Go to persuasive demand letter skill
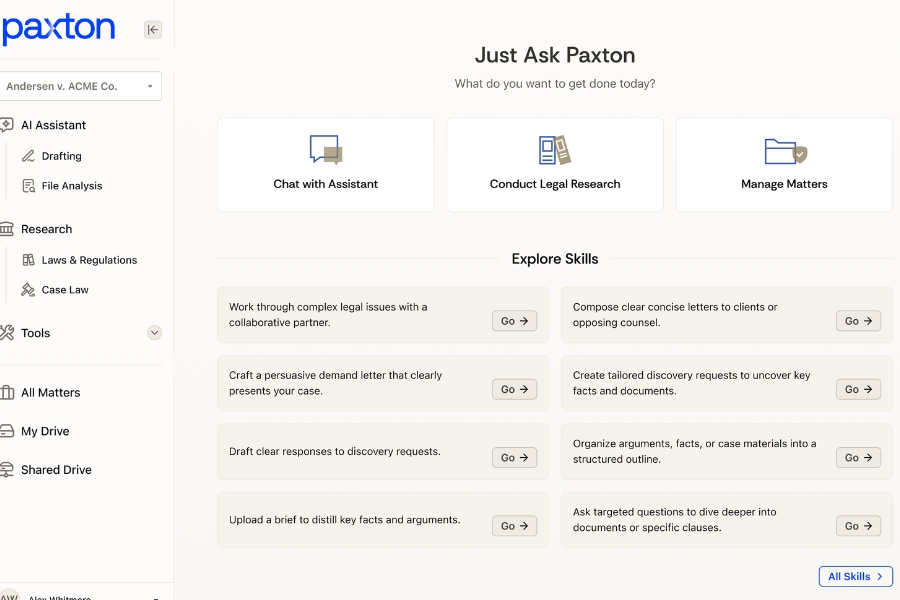 click(x=514, y=389)
